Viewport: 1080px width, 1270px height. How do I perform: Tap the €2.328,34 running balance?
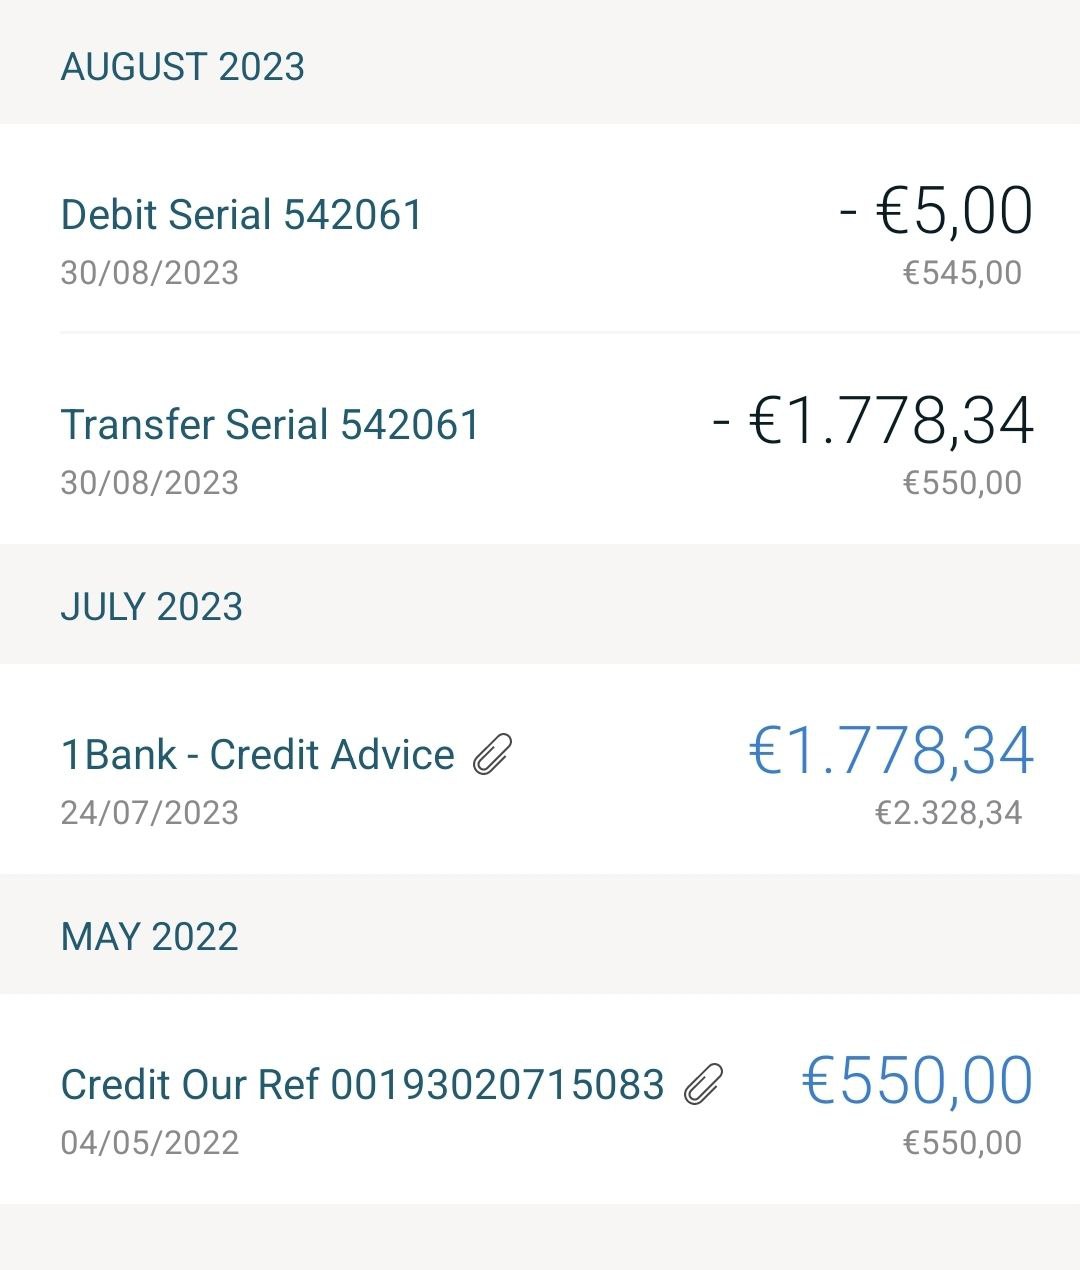tap(948, 813)
